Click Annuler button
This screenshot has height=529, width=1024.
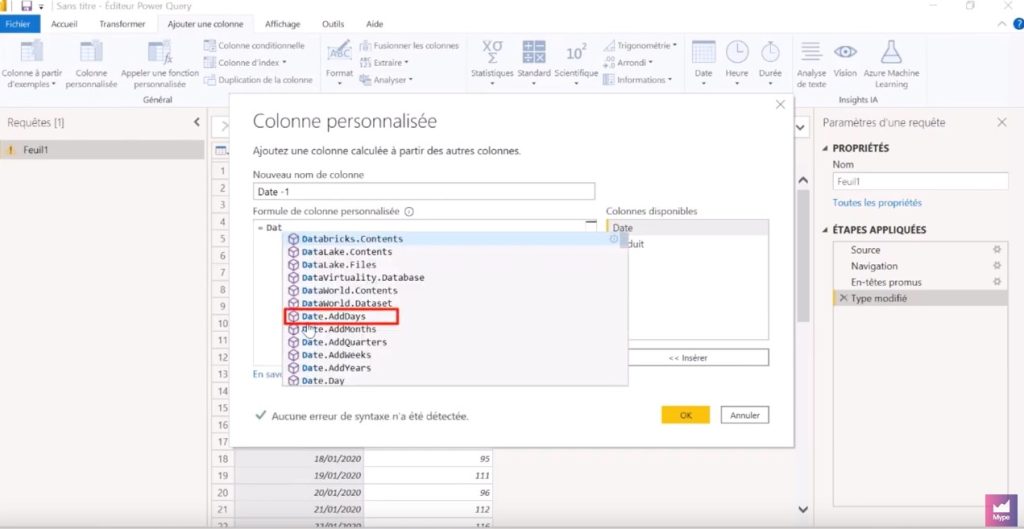pyautogui.click(x=744, y=415)
